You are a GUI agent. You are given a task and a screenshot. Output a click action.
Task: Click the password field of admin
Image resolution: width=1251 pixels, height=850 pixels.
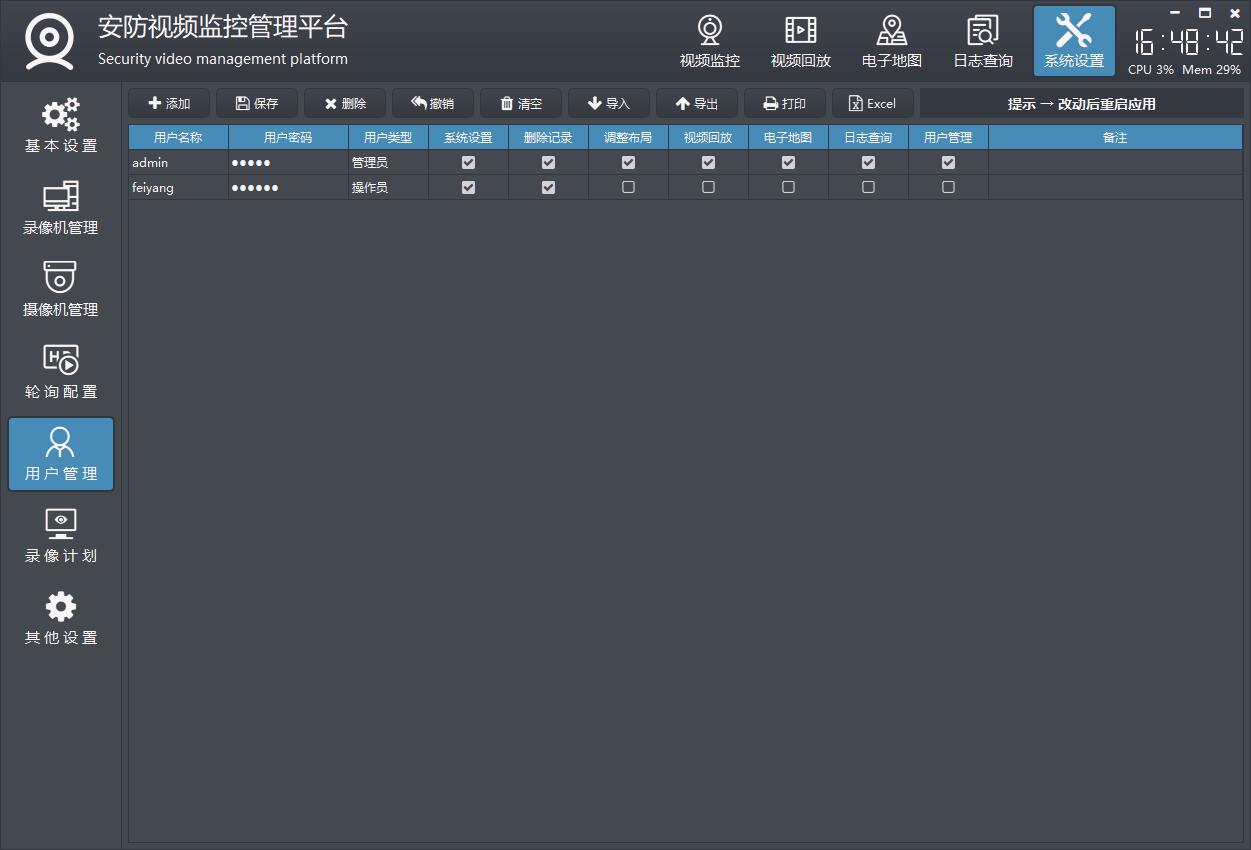pos(288,162)
